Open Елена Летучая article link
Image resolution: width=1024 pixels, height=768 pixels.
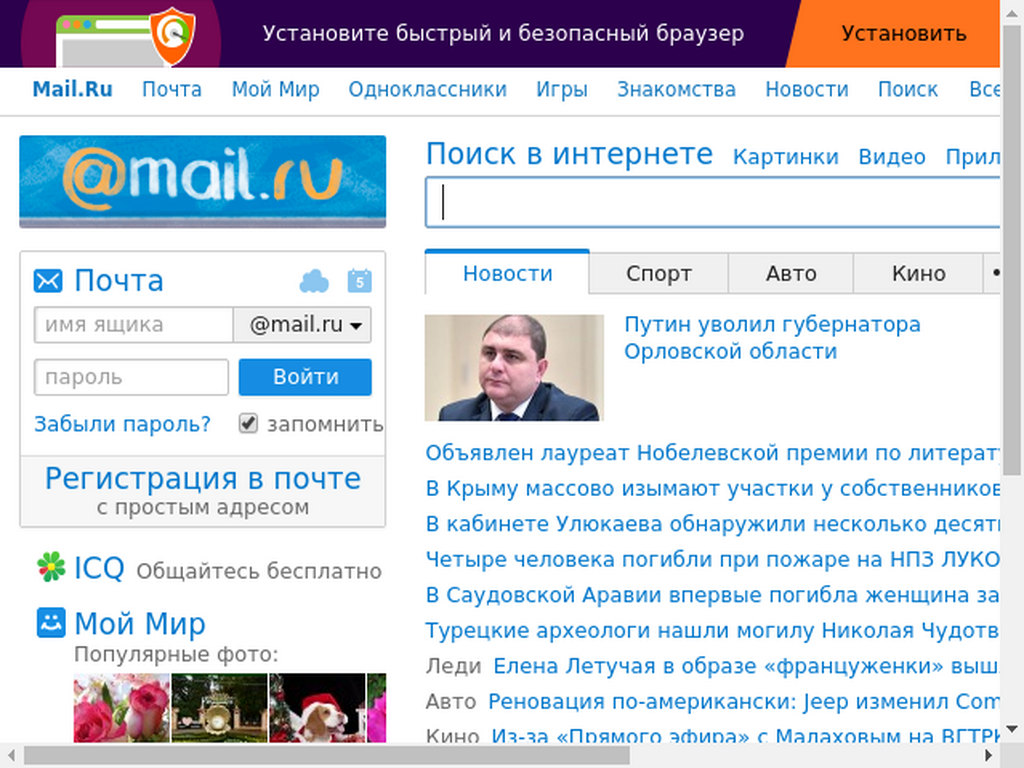(746, 665)
